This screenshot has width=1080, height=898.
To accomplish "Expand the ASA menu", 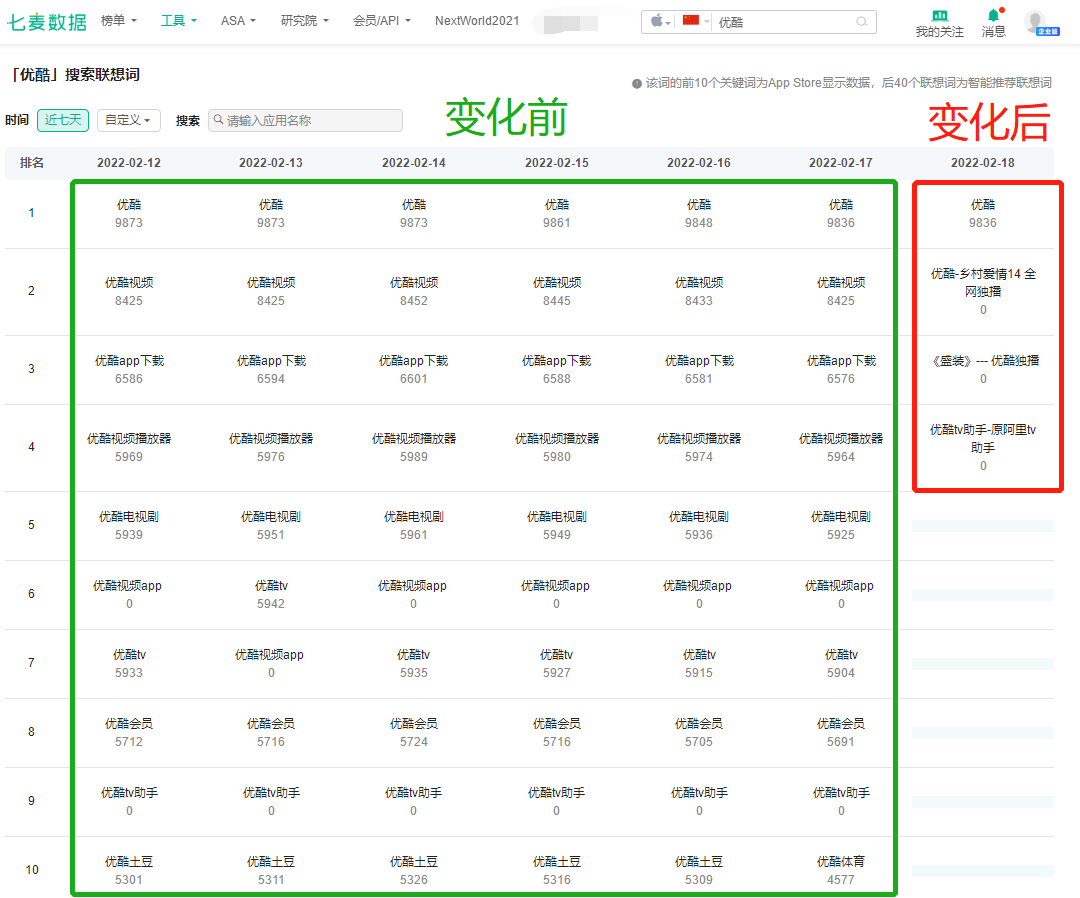I will pyautogui.click(x=238, y=21).
